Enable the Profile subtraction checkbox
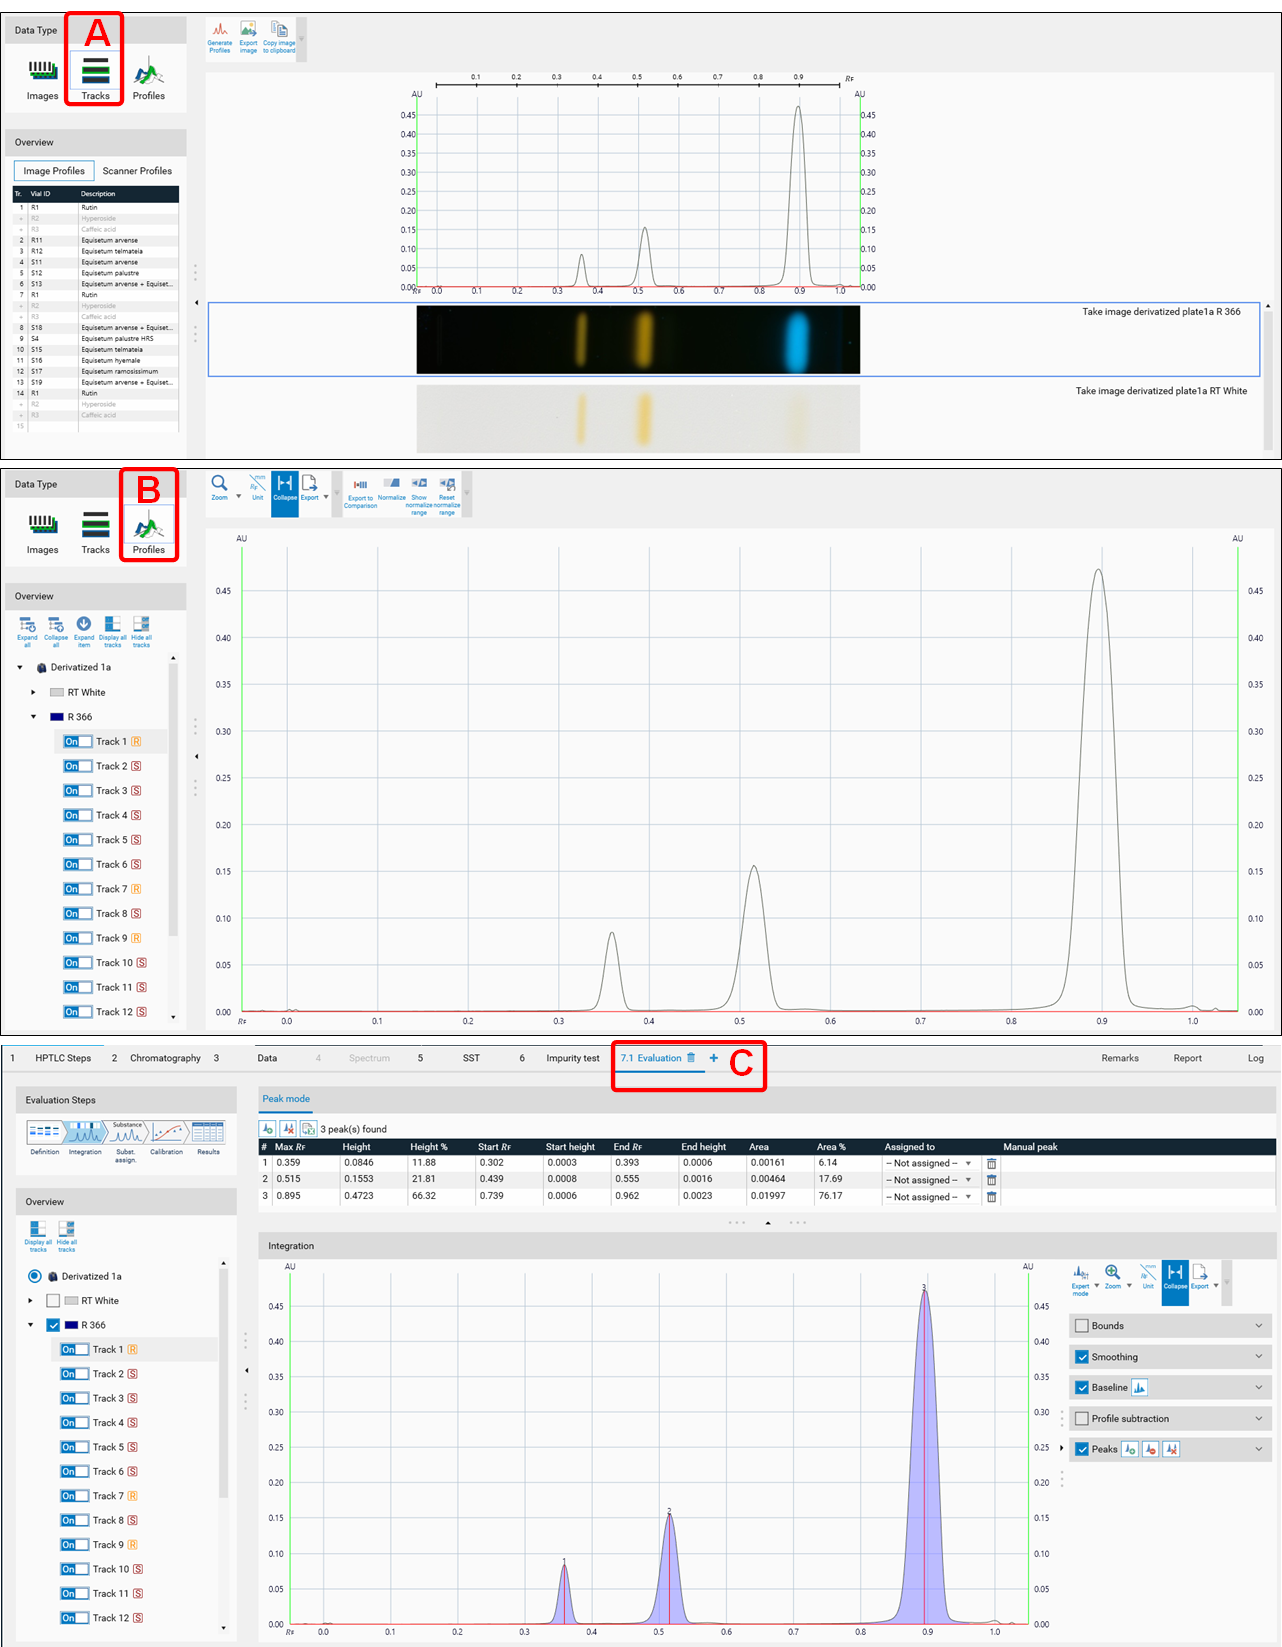This screenshot has height=1647, width=1282. click(1082, 1419)
